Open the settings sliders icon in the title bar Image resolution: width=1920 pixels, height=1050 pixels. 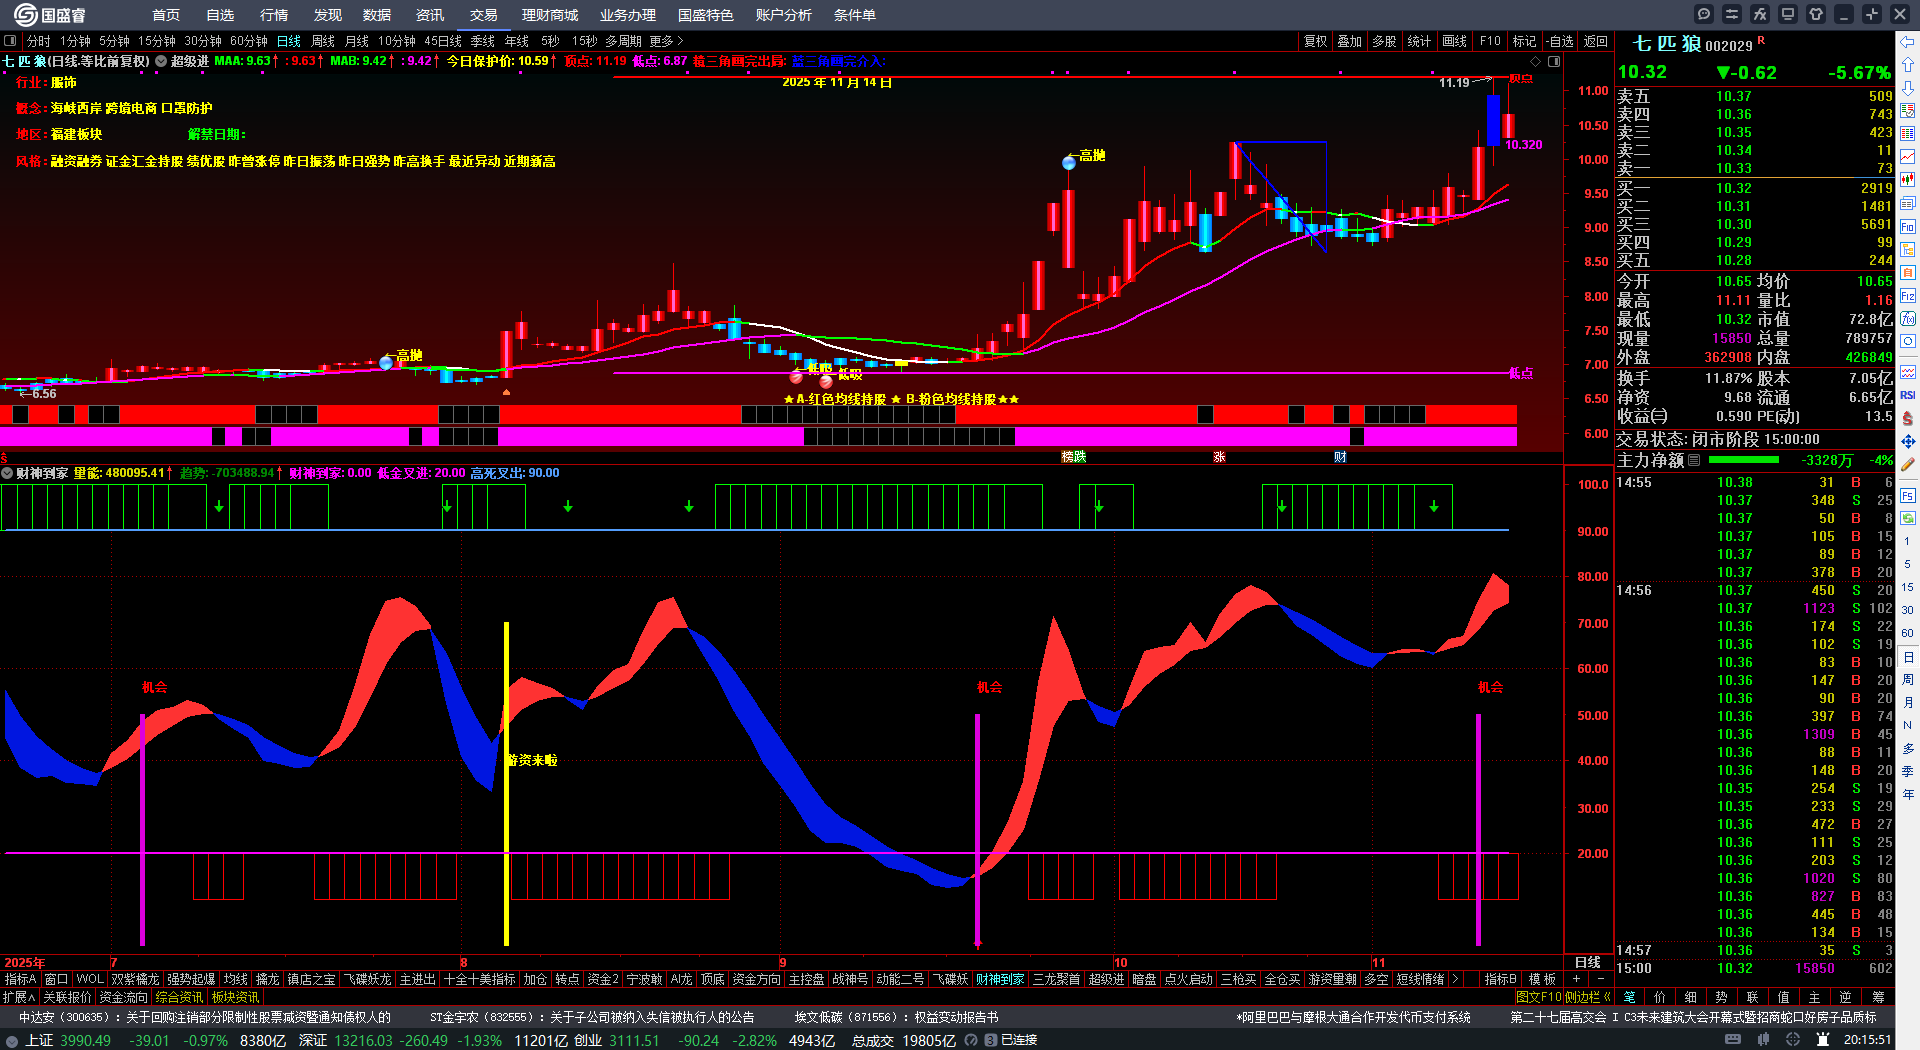[x=1732, y=14]
